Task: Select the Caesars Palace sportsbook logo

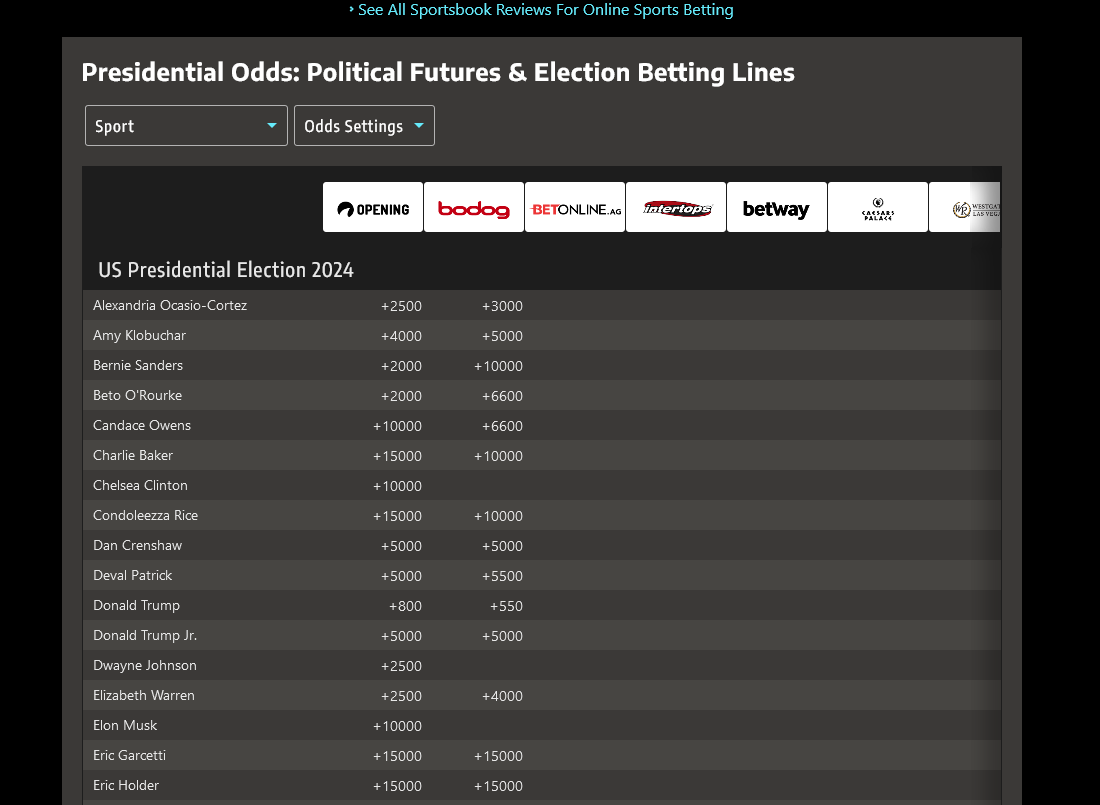Action: pyautogui.click(x=878, y=207)
